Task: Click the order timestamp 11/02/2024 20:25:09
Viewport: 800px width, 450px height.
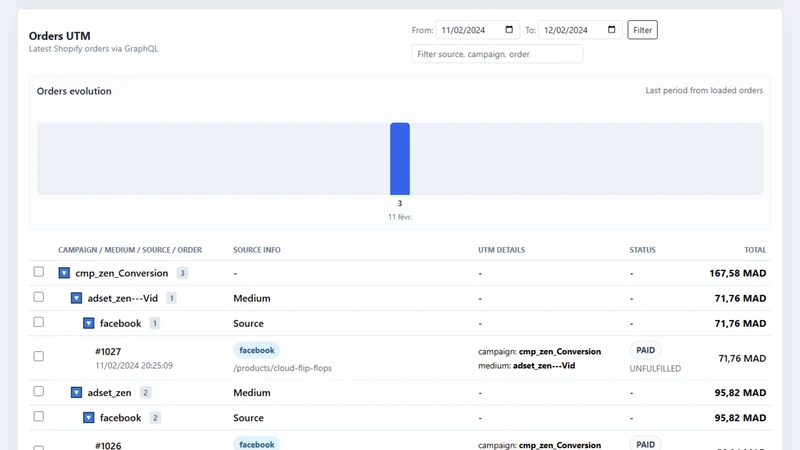Action: click(134, 365)
